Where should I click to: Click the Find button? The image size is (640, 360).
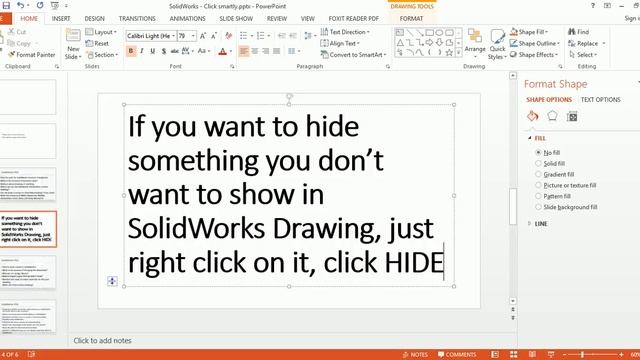click(x=578, y=32)
